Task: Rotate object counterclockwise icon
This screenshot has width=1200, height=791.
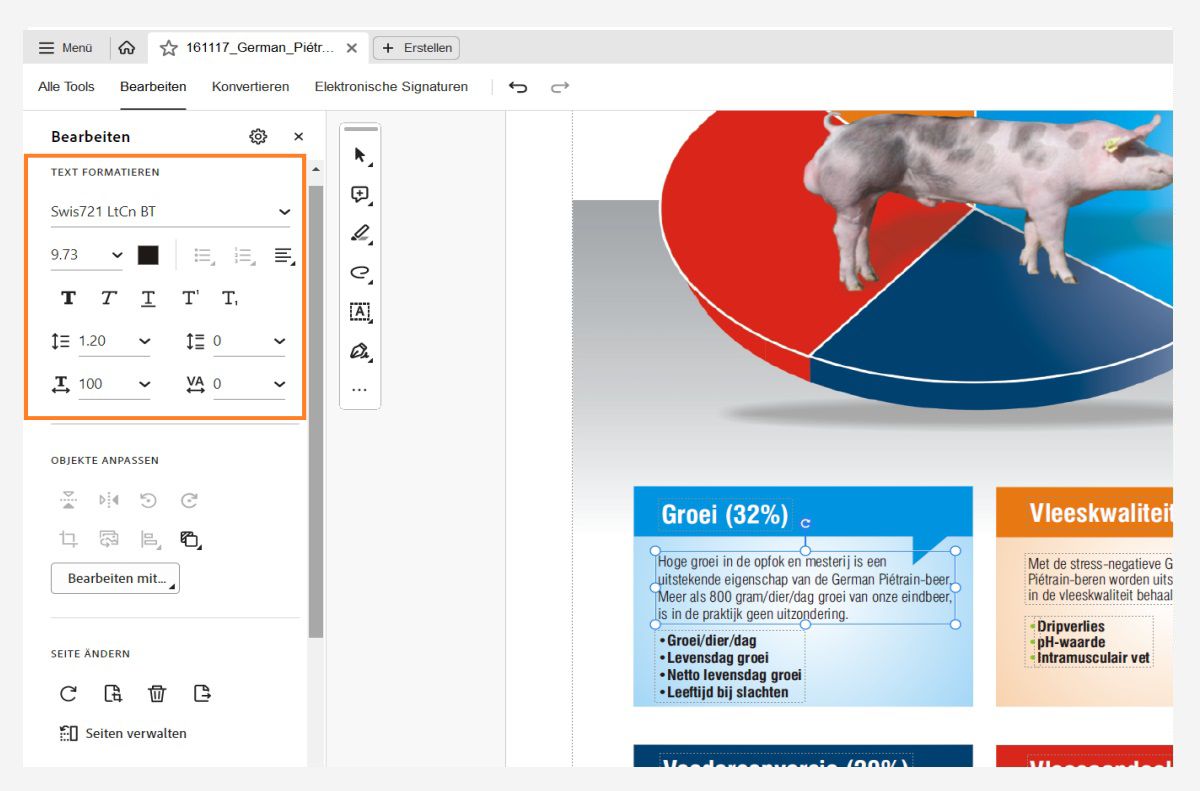Action: [x=148, y=500]
